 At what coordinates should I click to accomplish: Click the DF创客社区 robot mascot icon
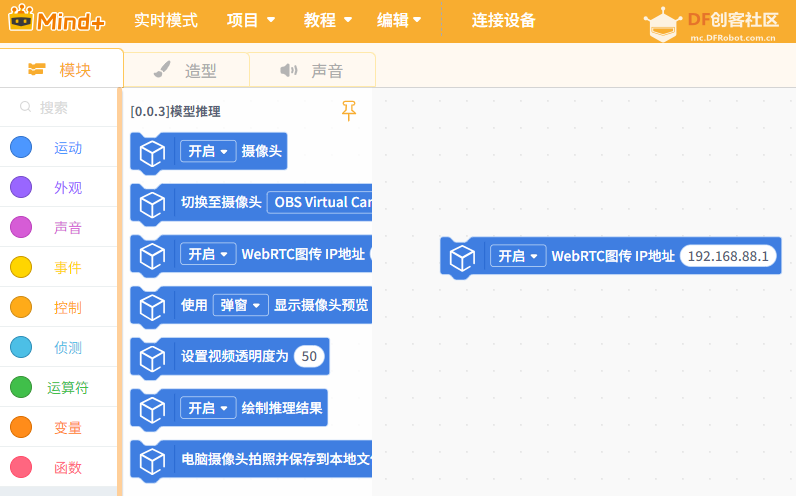click(x=662, y=24)
